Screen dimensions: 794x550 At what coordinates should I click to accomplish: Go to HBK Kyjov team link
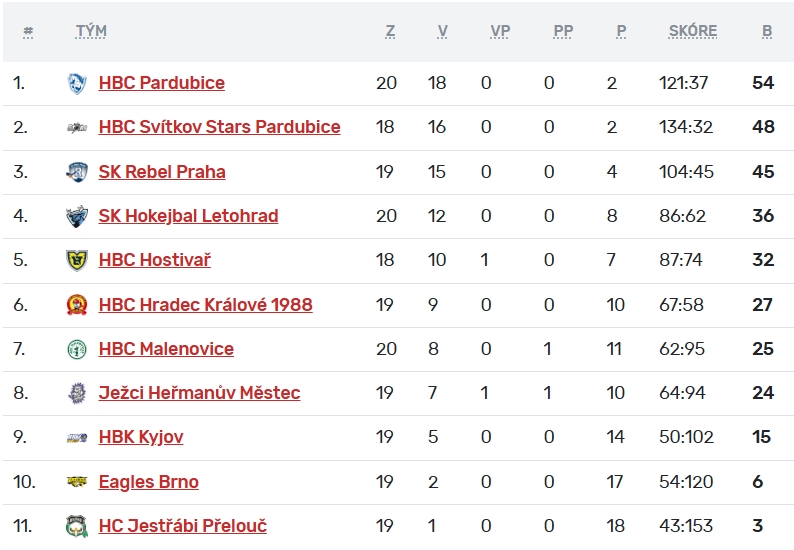point(141,437)
